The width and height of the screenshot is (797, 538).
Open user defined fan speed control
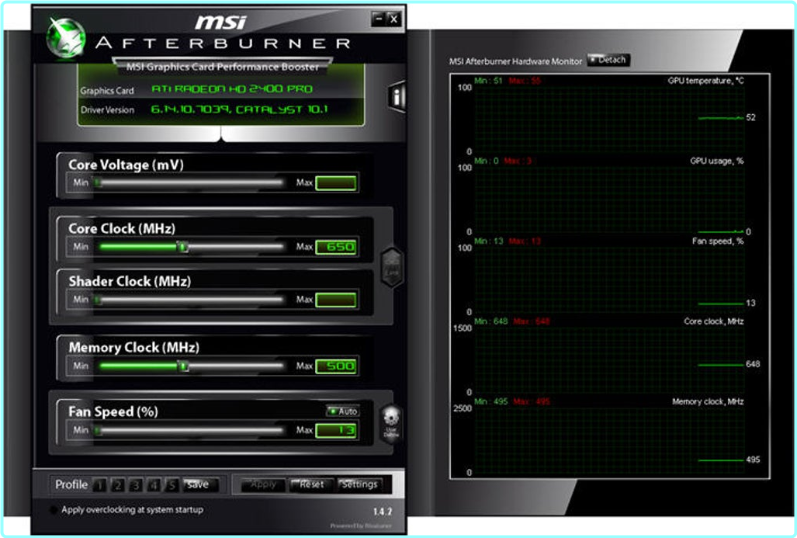[x=391, y=423]
